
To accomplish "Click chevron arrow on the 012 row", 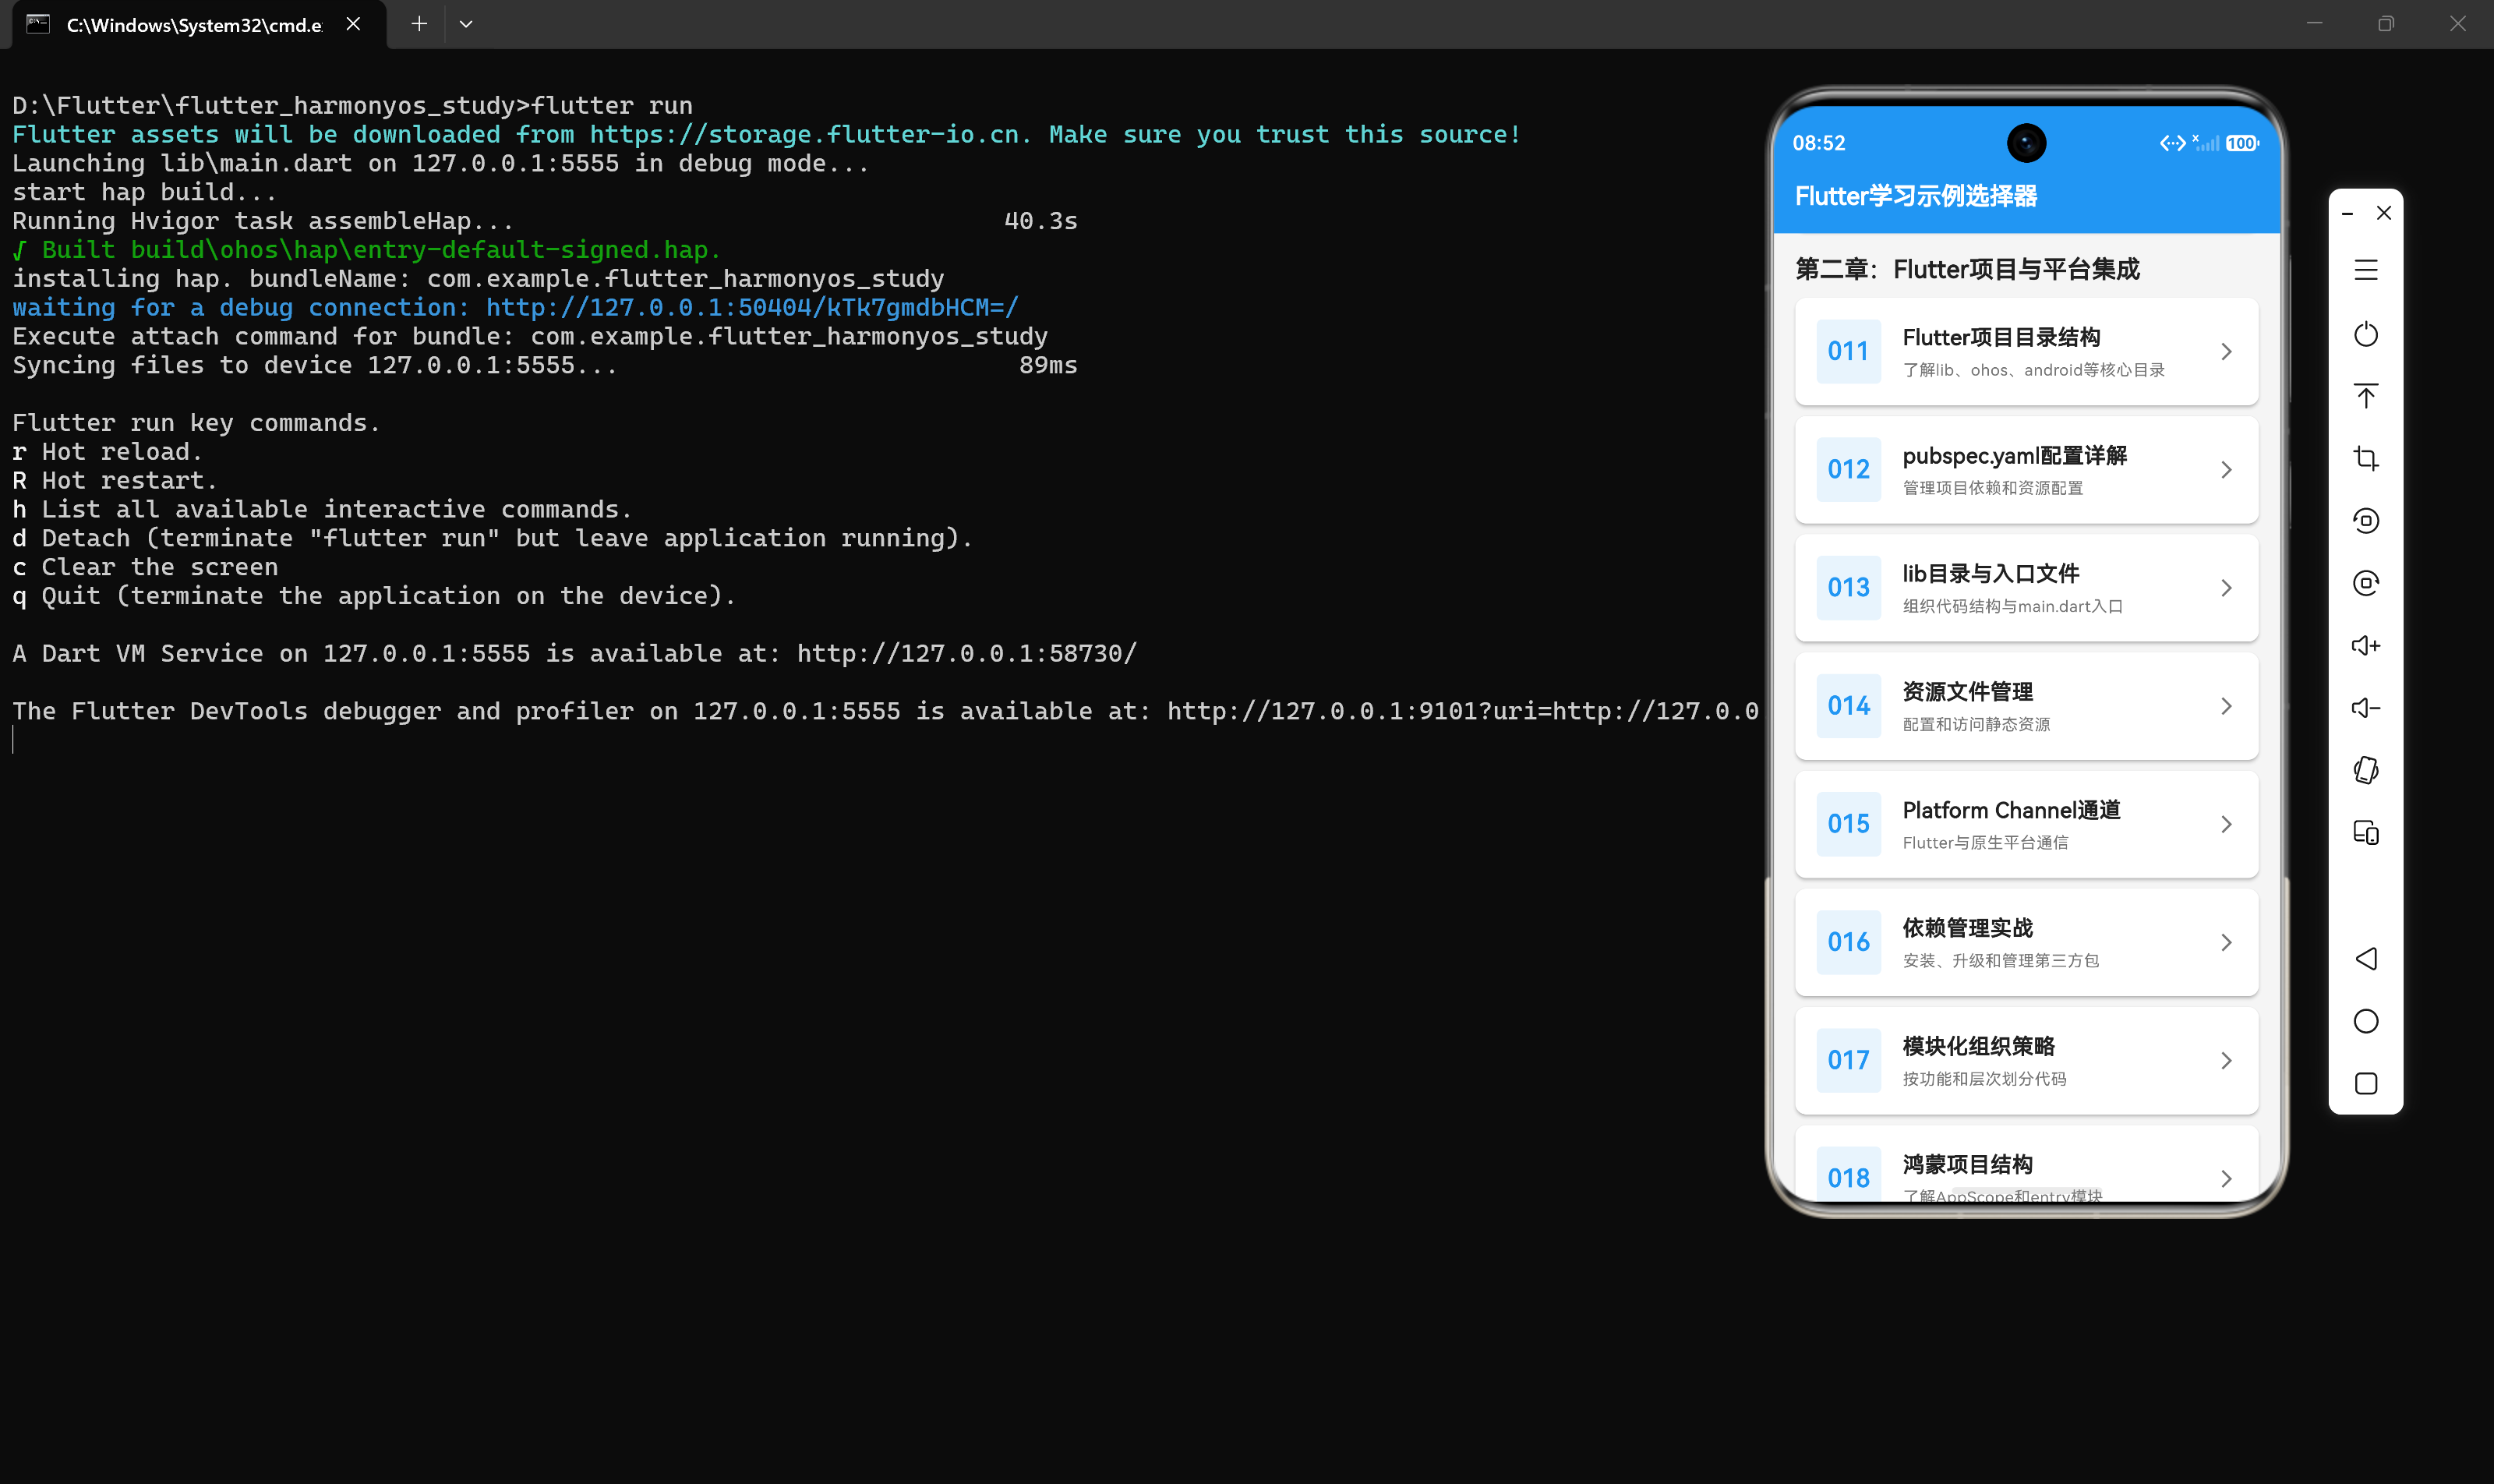I will [x=2226, y=470].
